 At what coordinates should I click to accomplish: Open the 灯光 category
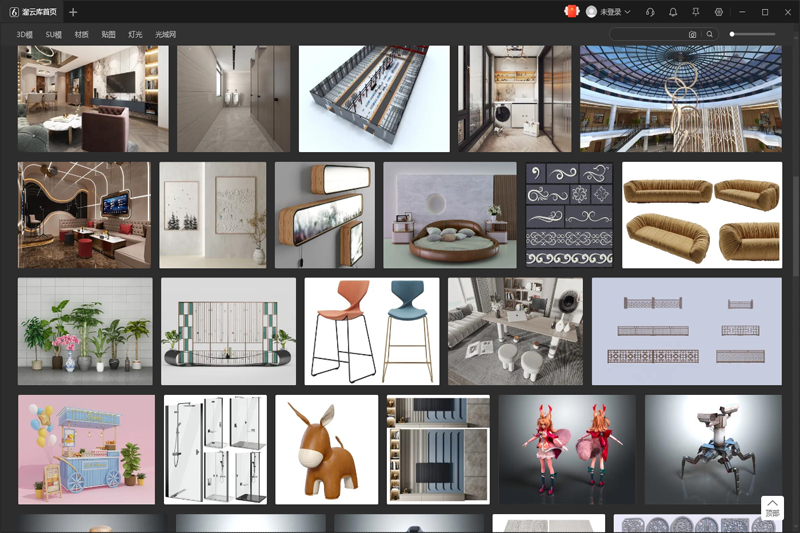[135, 34]
